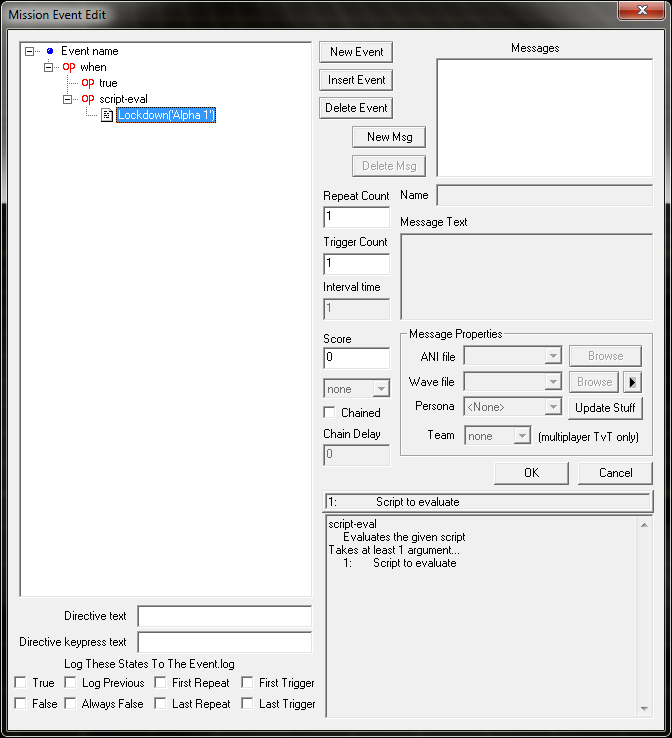Toggle the First Trigger log checkbox
This screenshot has width=672, height=738.
(247, 683)
